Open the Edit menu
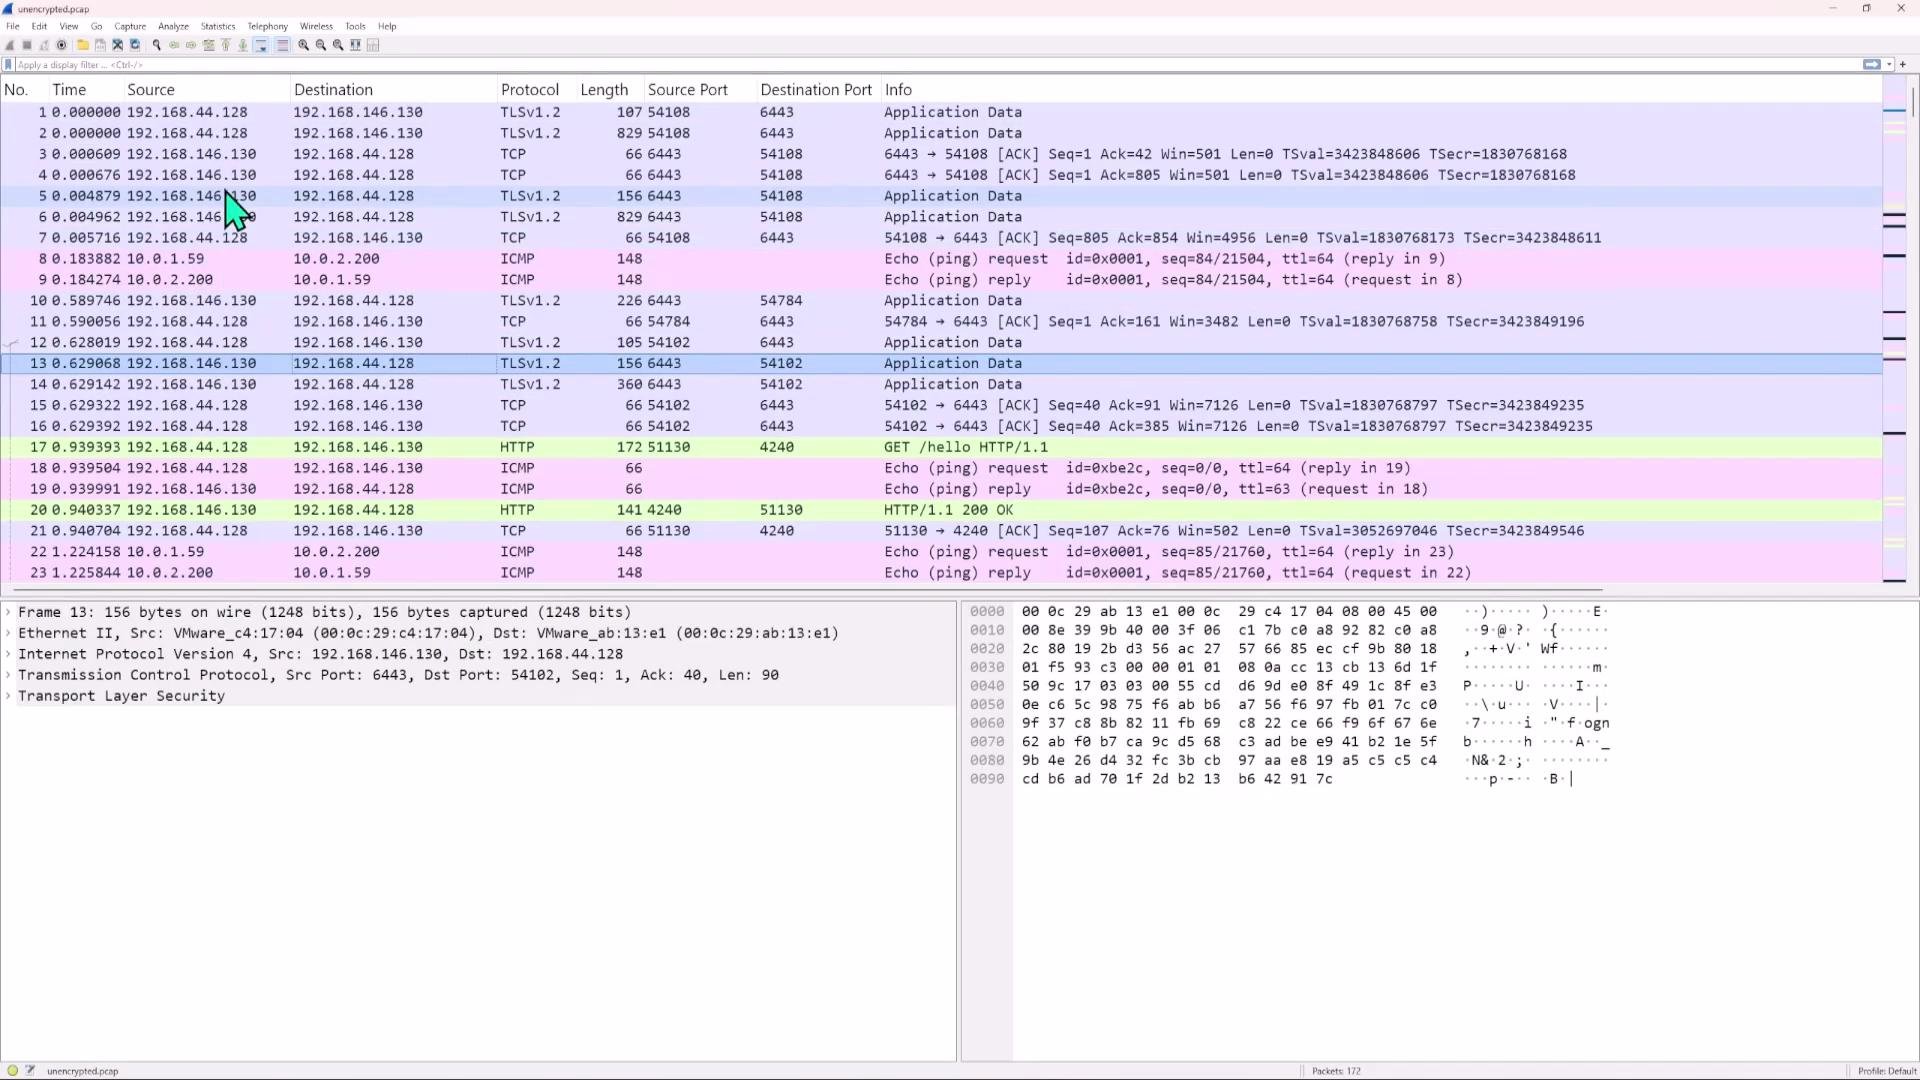This screenshot has height=1080, width=1920. pos(39,26)
